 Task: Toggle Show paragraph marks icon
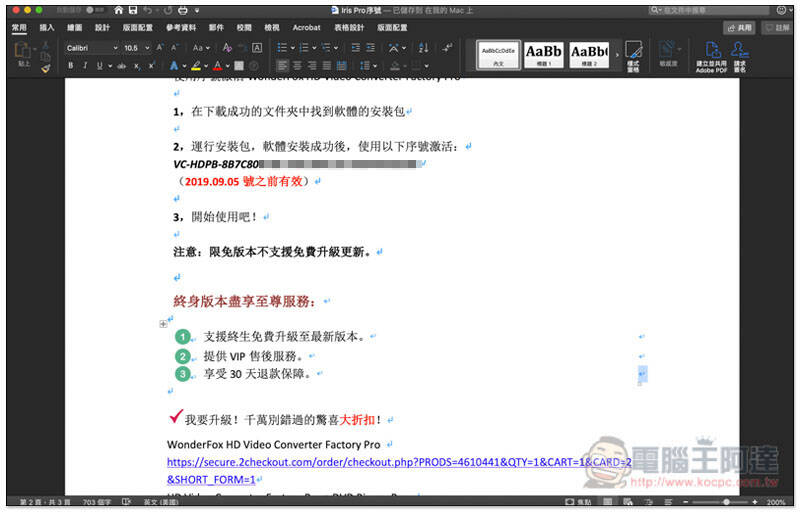pos(447,47)
